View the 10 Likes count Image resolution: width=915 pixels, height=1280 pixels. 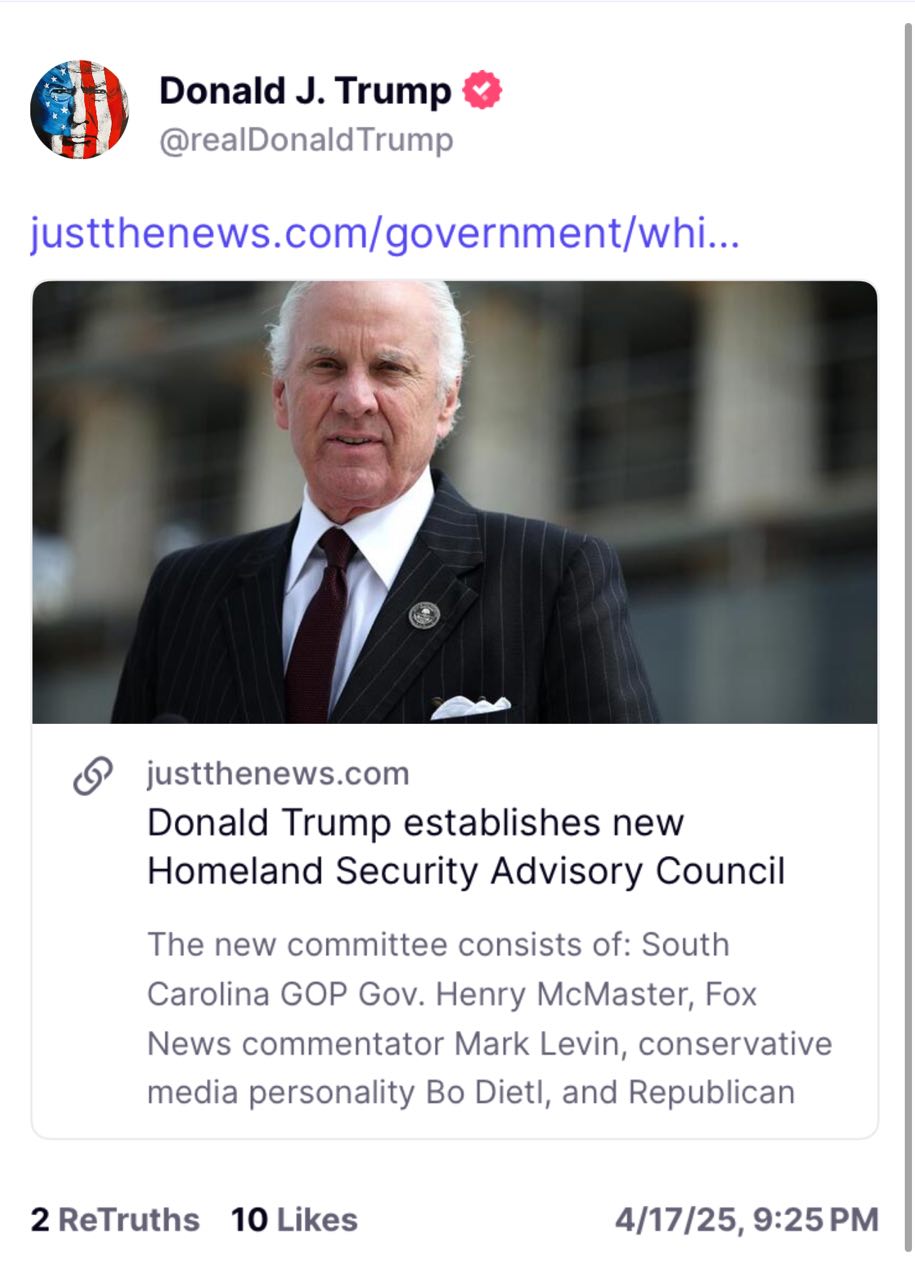(x=294, y=1220)
